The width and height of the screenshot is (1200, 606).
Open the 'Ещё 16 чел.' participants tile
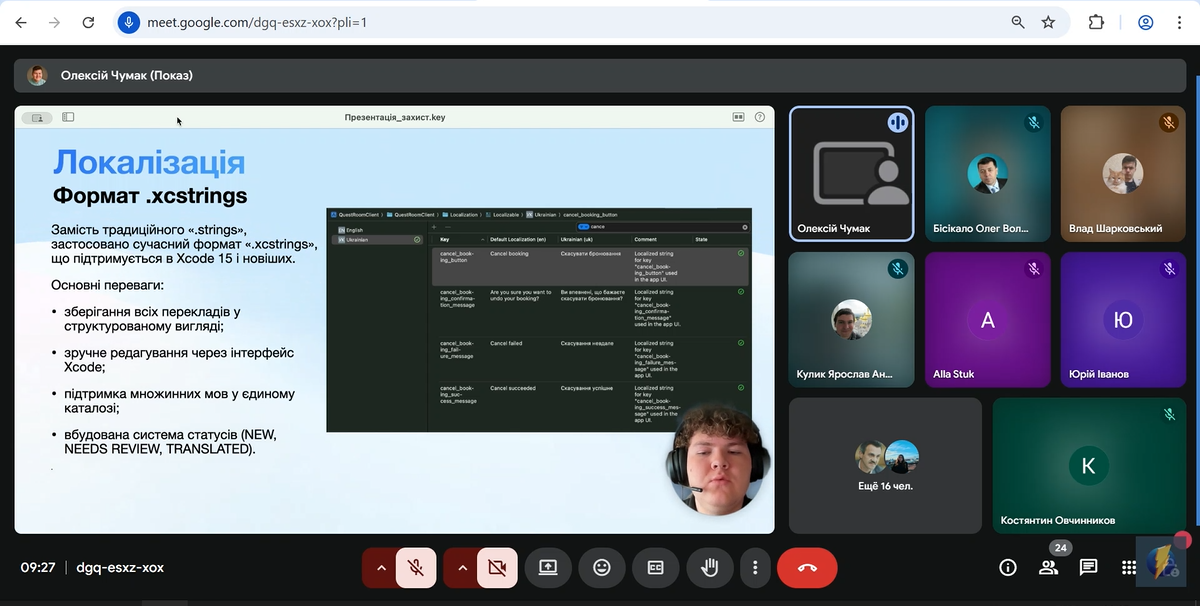point(885,465)
